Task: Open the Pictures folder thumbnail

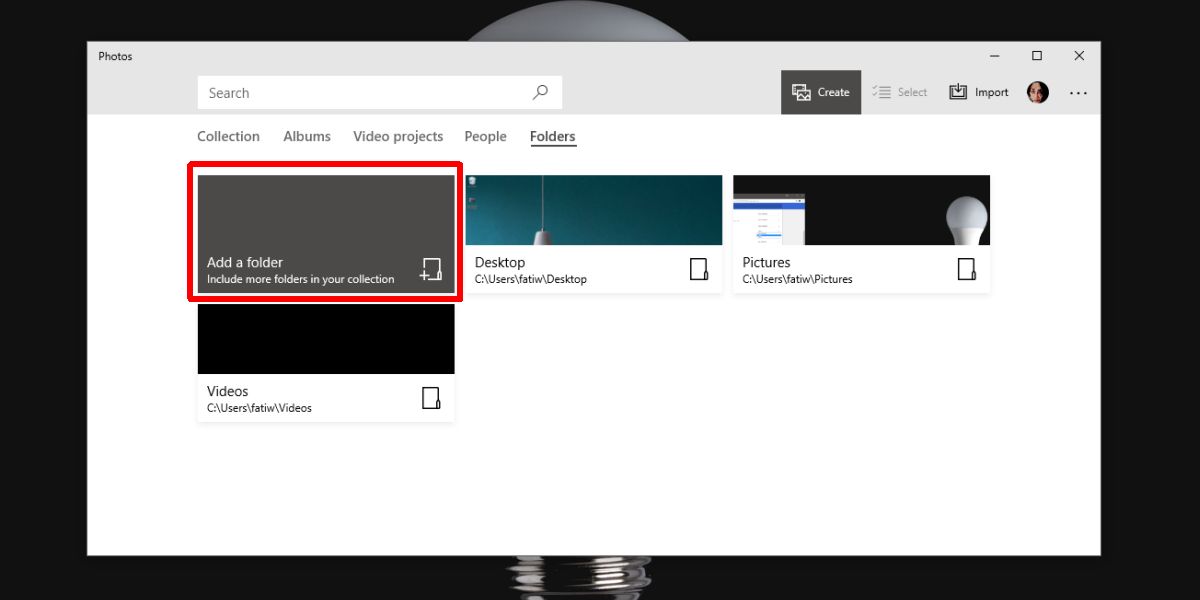Action: pos(862,210)
